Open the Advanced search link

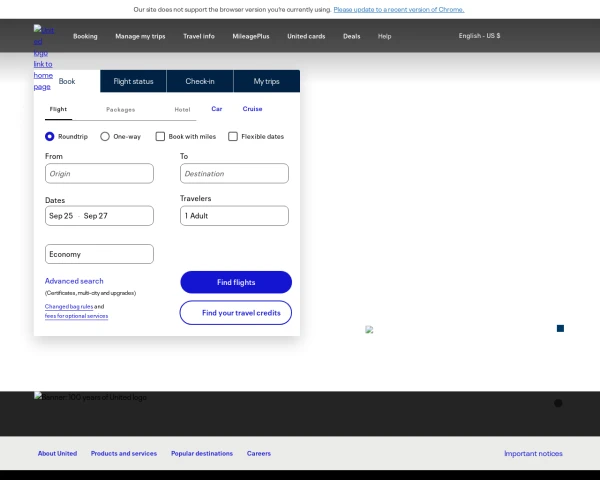pos(74,281)
